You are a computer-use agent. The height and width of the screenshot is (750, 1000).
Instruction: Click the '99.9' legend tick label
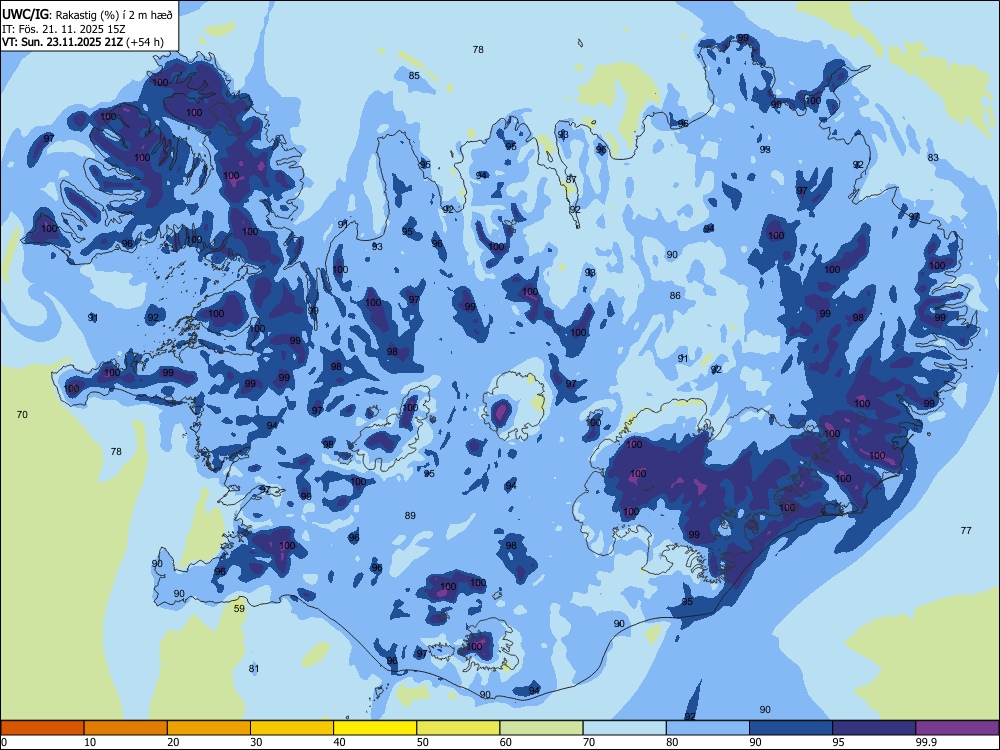coord(925,742)
